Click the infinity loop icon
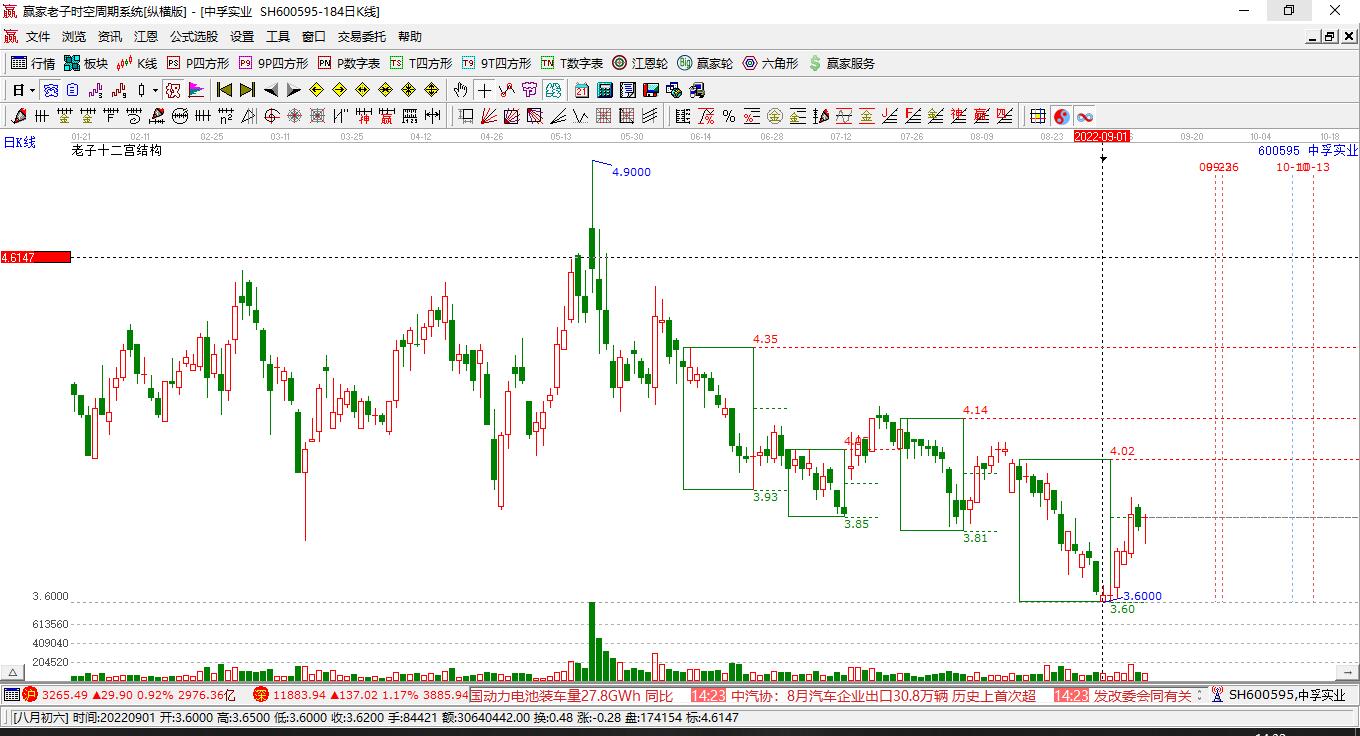 coord(1085,116)
